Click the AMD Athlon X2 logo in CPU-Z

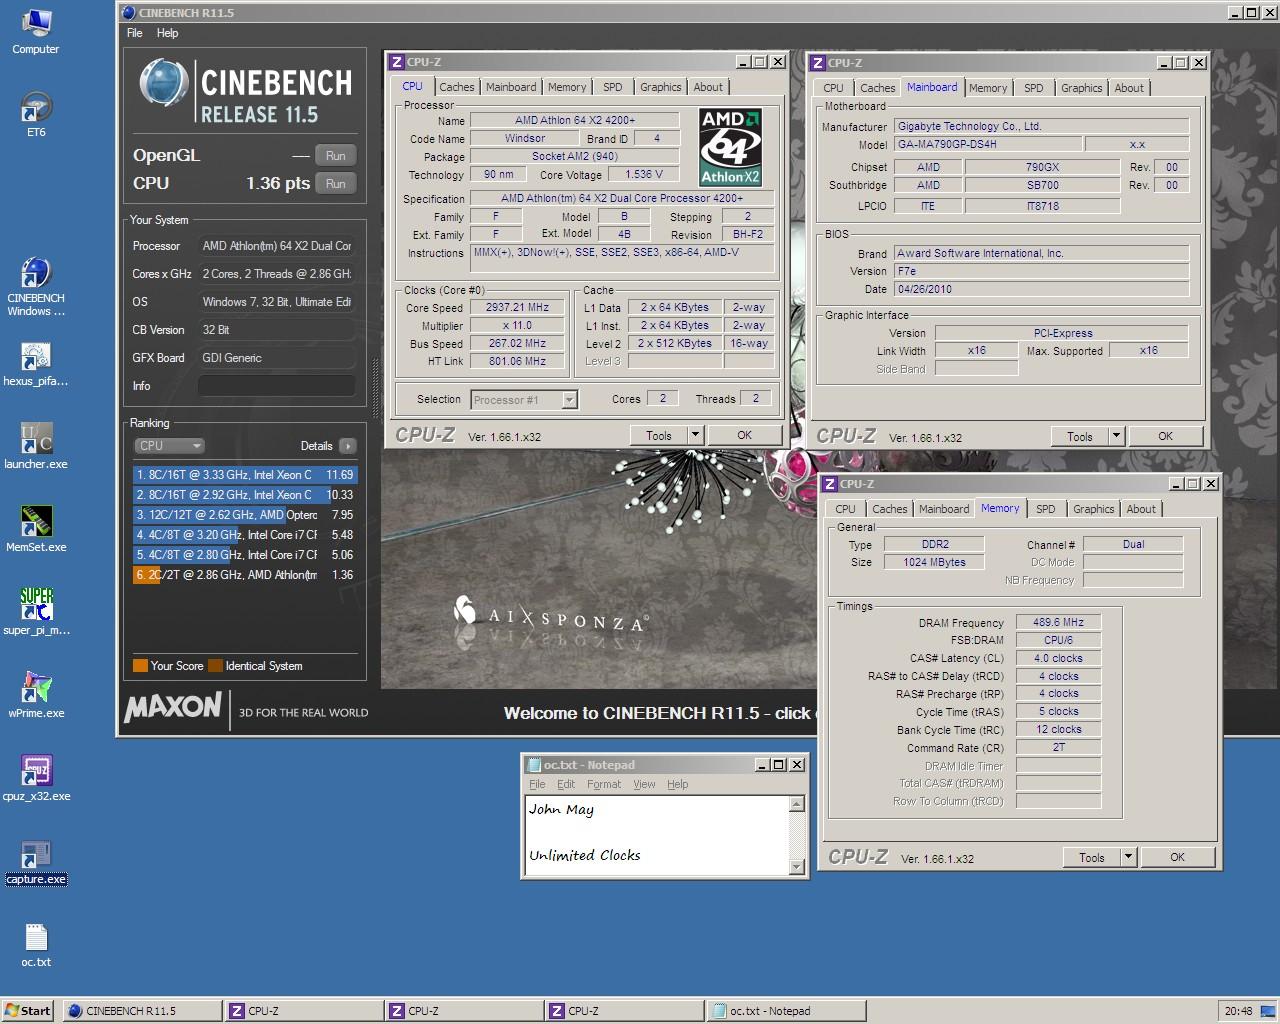(x=730, y=148)
